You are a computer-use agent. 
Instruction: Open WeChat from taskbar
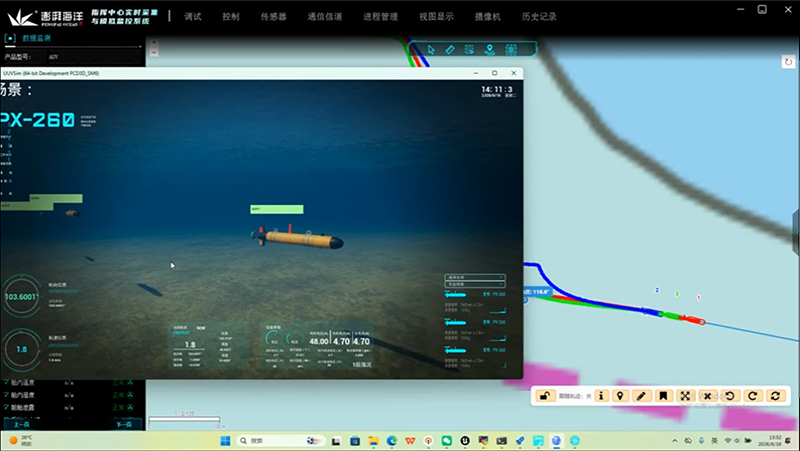(x=447, y=441)
